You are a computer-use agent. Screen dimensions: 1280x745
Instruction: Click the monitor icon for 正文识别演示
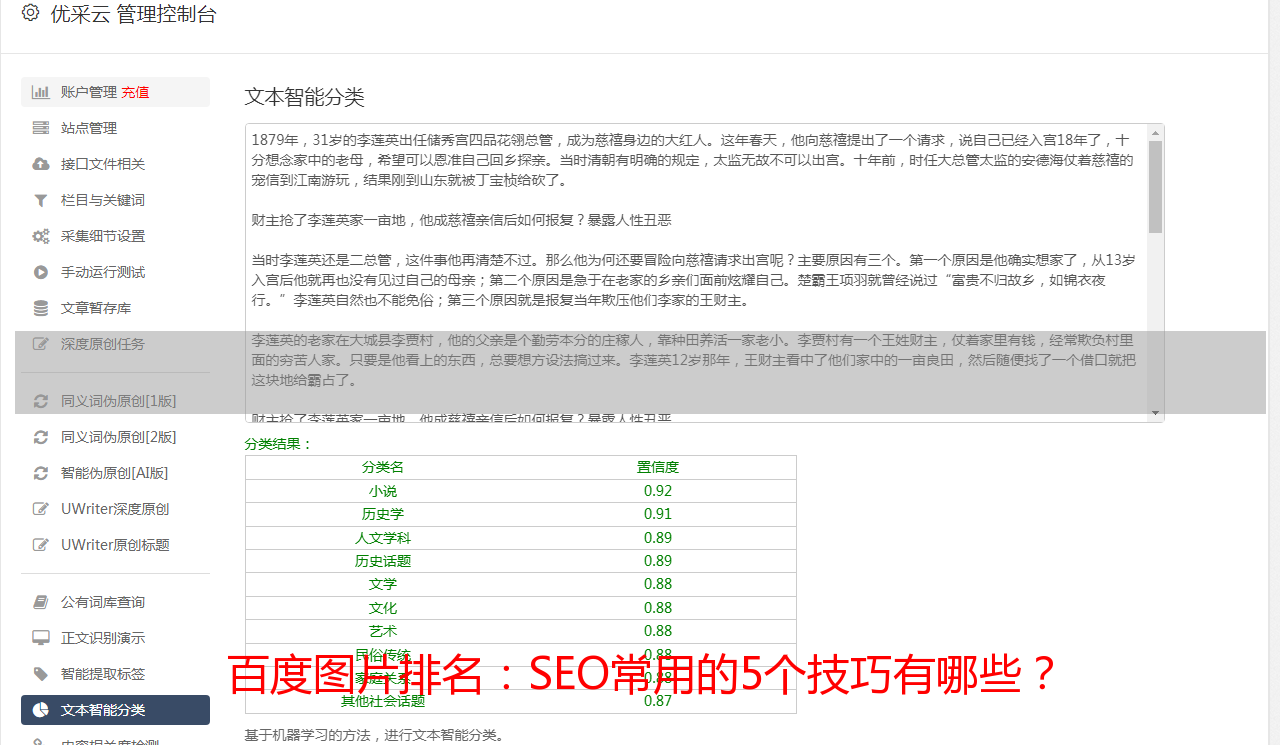(41, 638)
